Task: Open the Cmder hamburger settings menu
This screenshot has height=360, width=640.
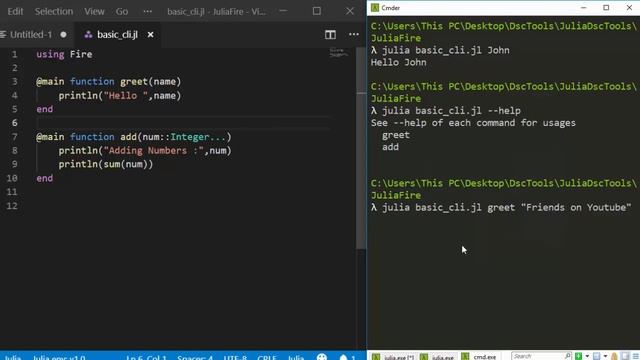Action: coord(635,356)
